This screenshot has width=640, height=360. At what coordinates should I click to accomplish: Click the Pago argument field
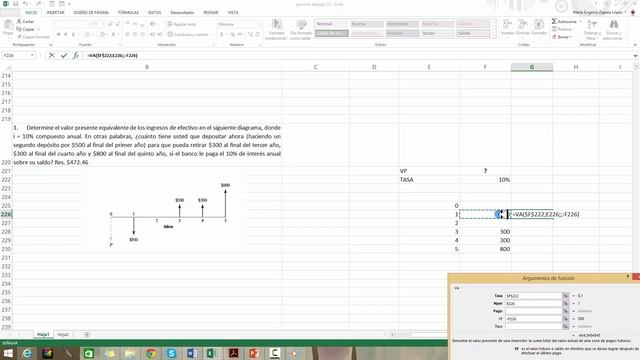533,311
